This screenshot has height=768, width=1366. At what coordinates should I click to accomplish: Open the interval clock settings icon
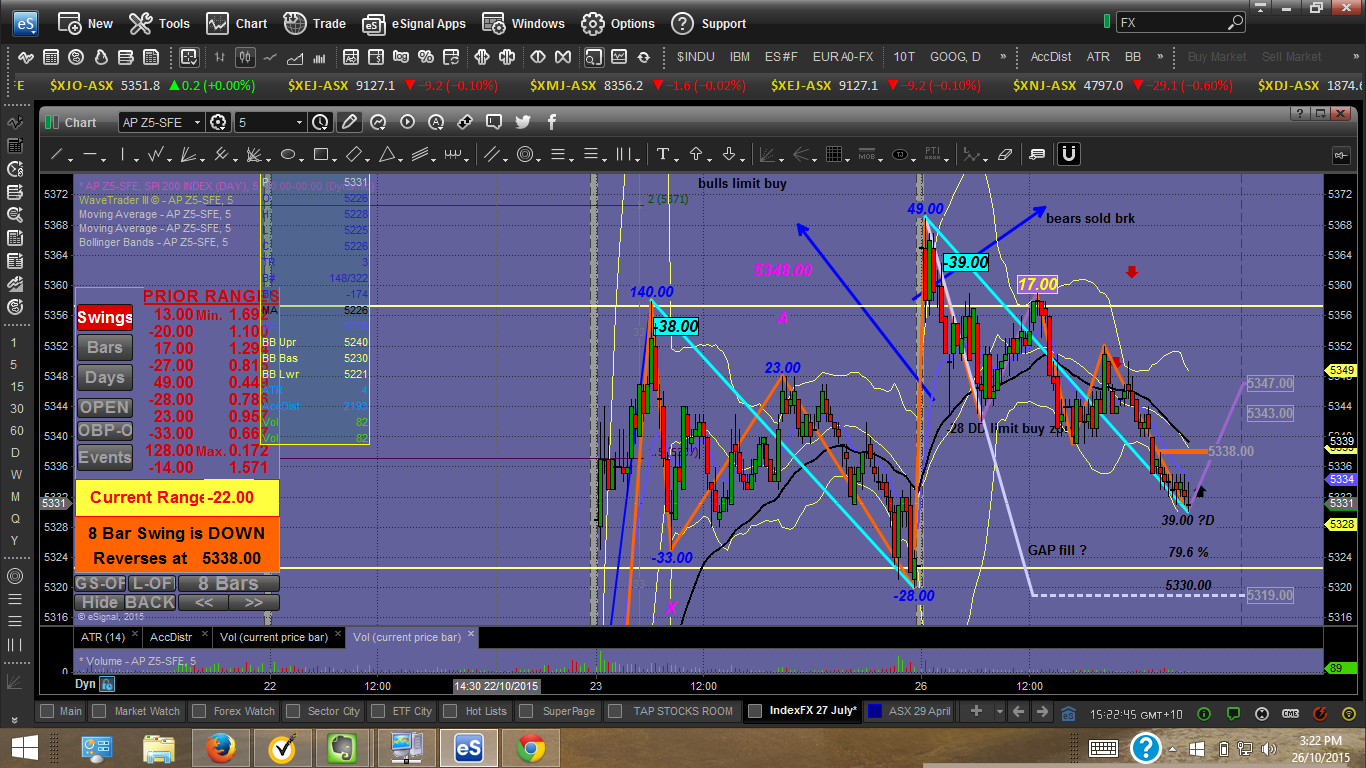[x=320, y=122]
